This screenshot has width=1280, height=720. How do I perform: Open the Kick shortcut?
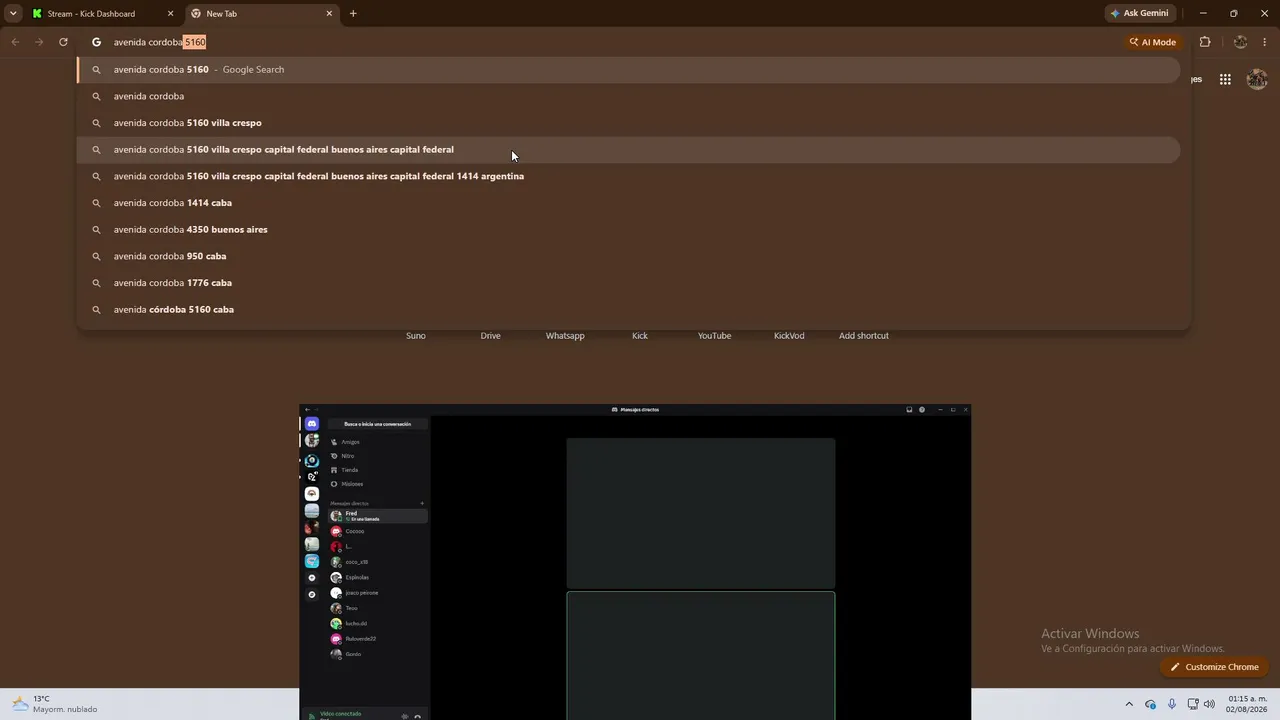pyautogui.click(x=640, y=336)
